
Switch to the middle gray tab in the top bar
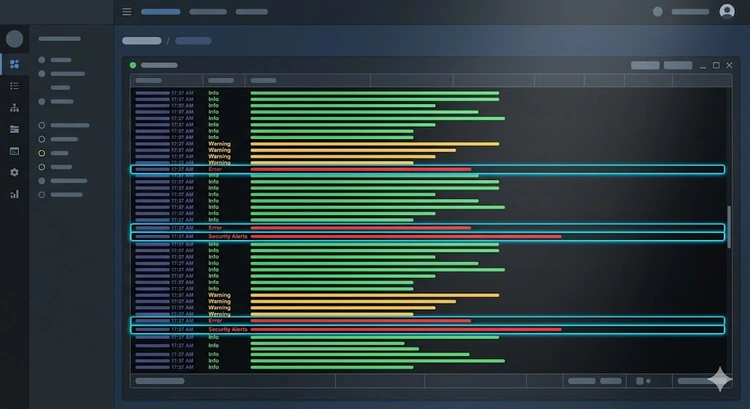(208, 11)
